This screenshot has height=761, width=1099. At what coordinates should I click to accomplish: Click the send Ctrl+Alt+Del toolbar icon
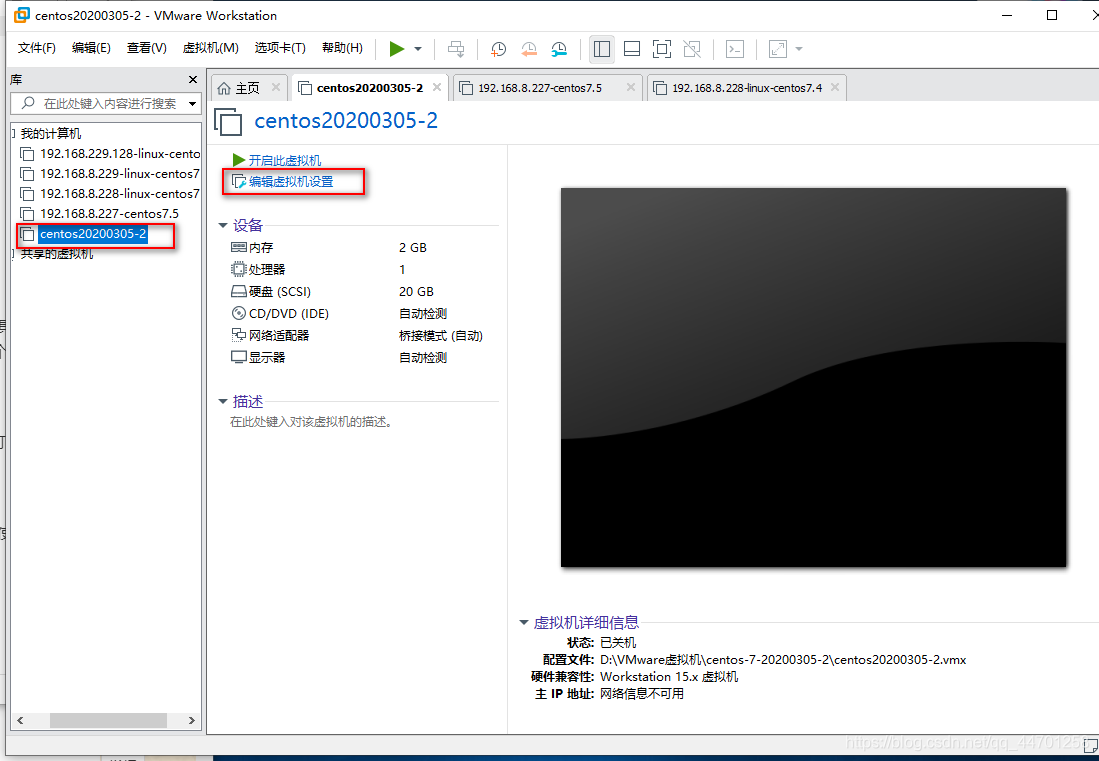pos(456,48)
